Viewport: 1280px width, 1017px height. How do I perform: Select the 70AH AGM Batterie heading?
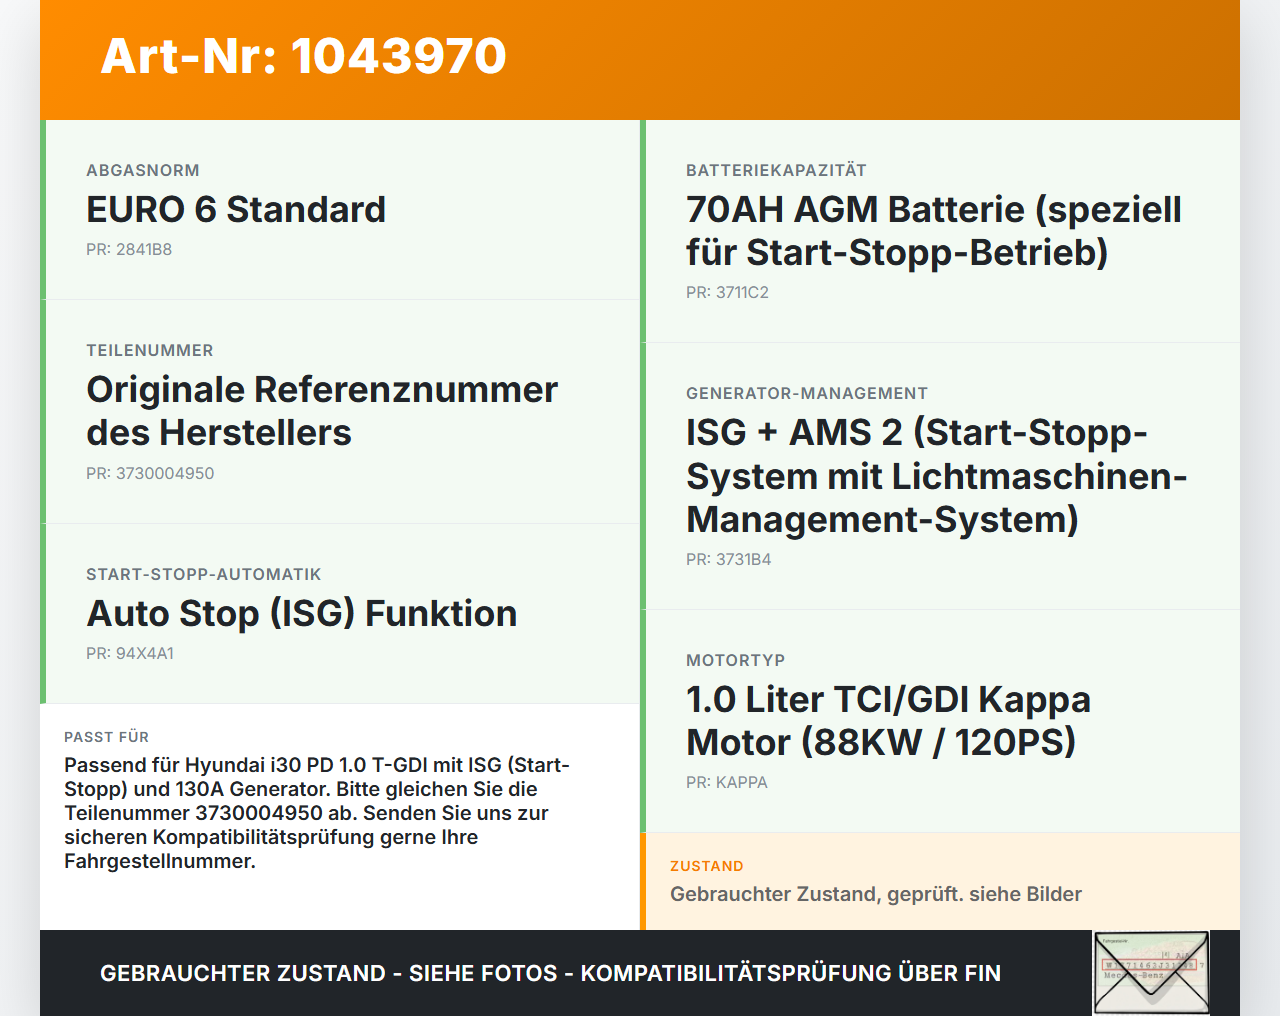point(934,231)
